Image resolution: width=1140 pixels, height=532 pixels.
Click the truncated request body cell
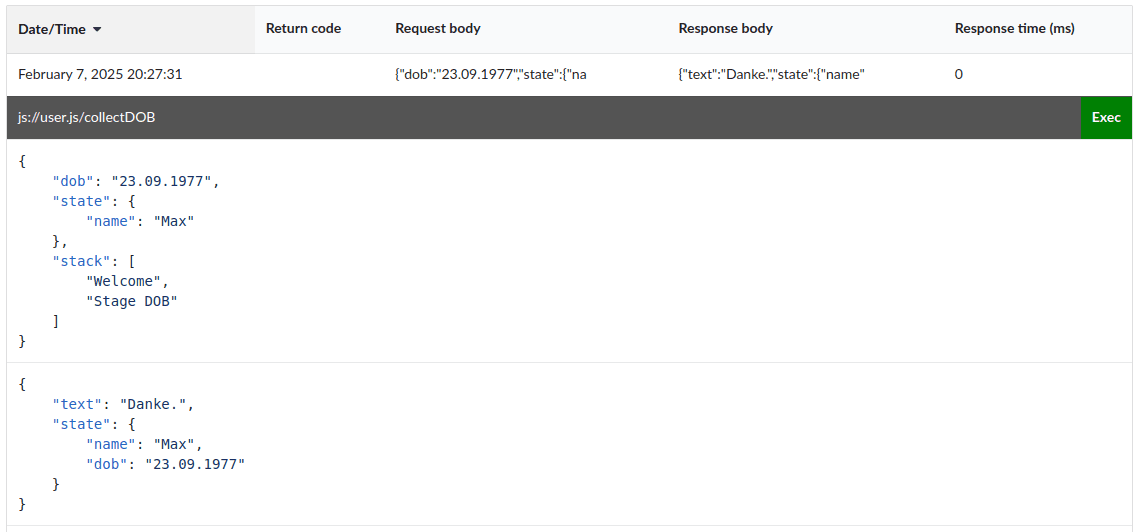490,74
